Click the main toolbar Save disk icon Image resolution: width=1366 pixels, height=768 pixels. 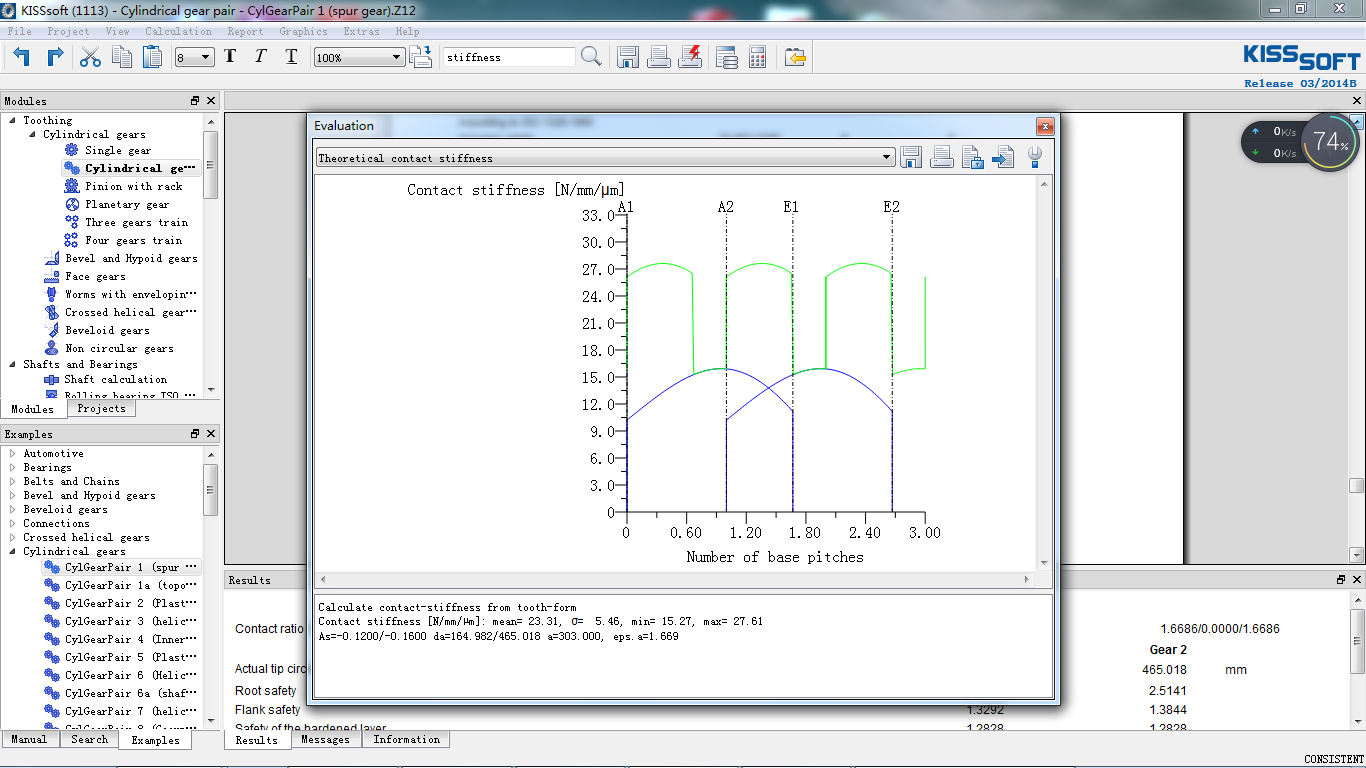coord(628,57)
